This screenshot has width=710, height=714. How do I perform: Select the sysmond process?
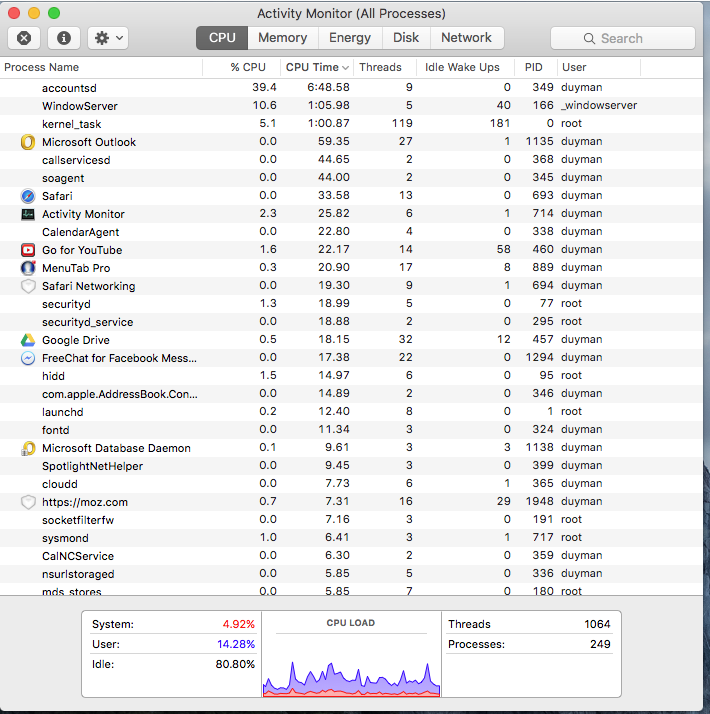tap(351, 538)
